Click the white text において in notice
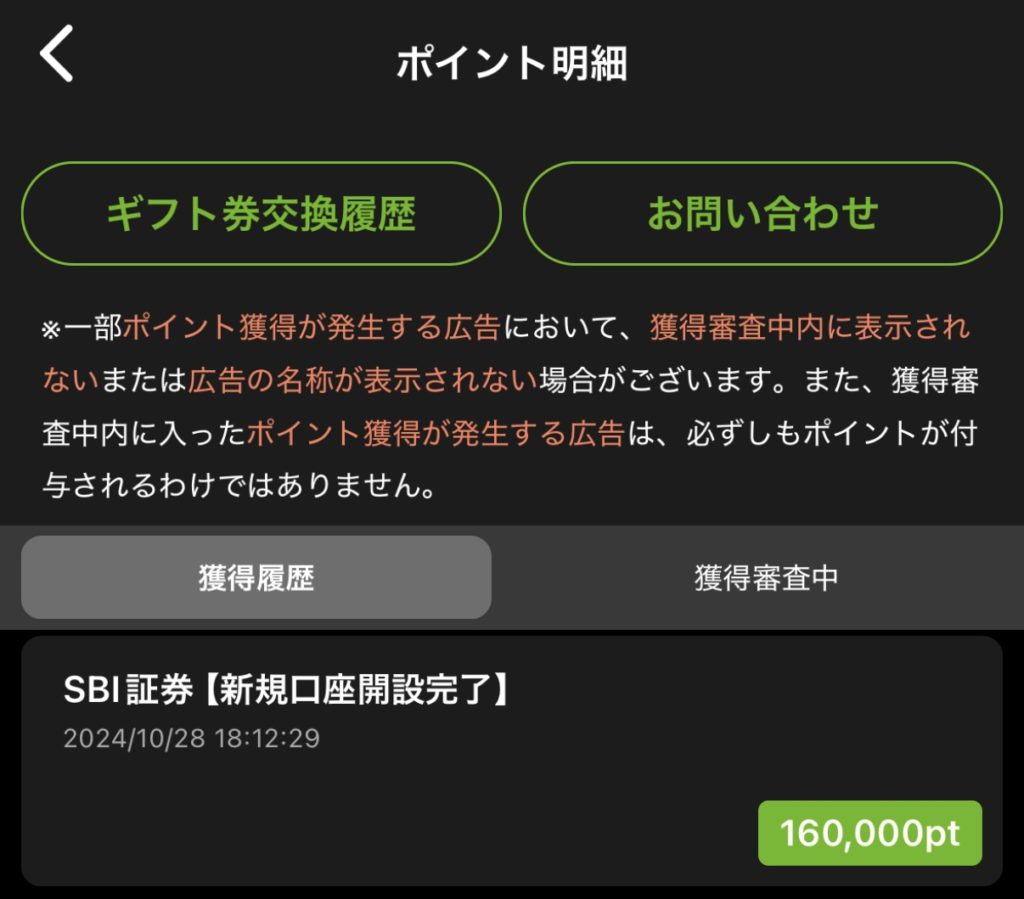This screenshot has height=899, width=1024. pyautogui.click(x=560, y=328)
